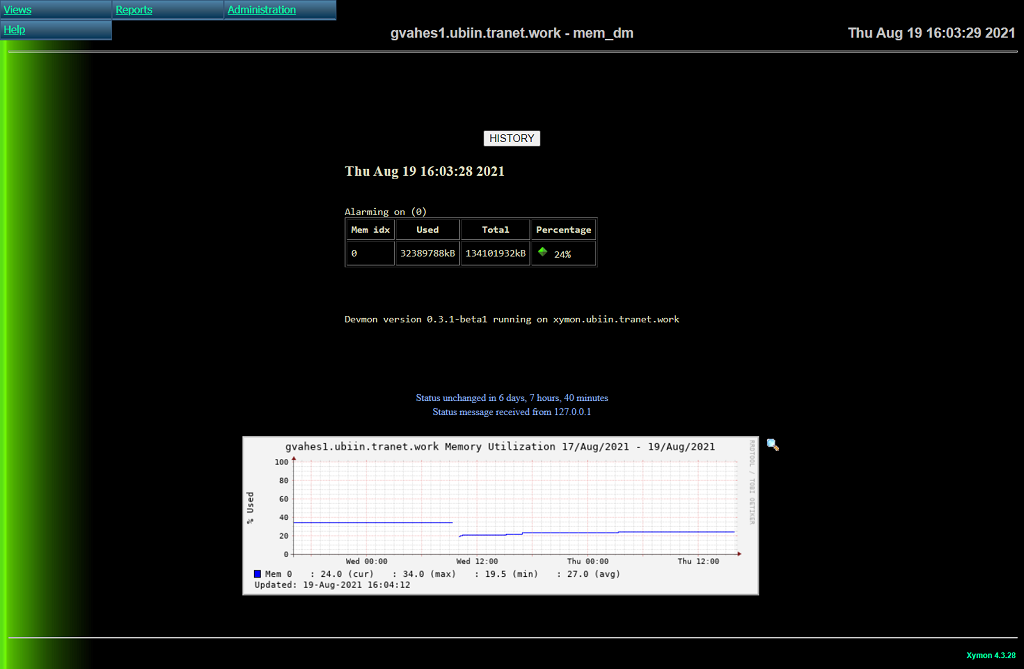Click the Used column header
The image size is (1024, 669).
pos(427,230)
